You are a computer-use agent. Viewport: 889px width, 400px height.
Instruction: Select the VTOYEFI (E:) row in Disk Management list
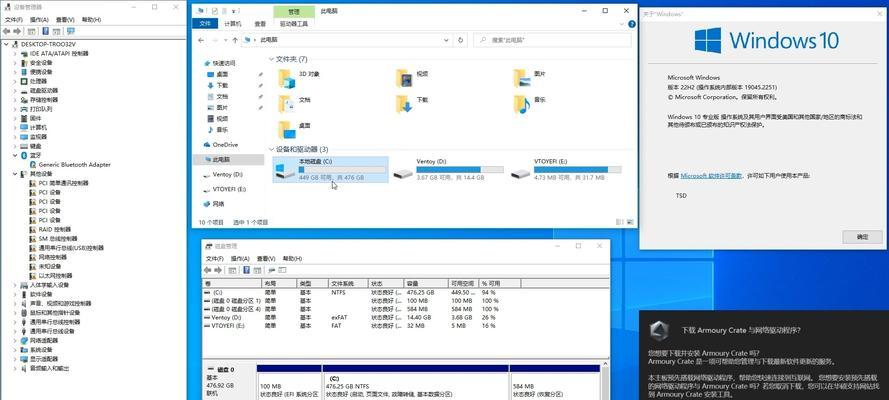tap(362, 326)
